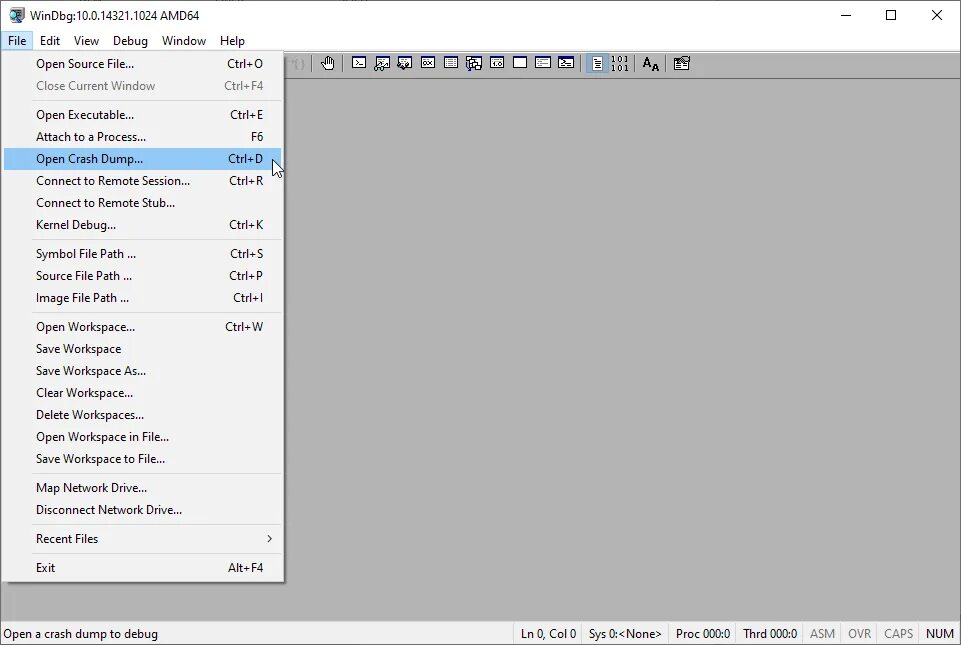This screenshot has height=645, width=961.
Task: Choose Save Workspace to File
Action: pos(142,459)
